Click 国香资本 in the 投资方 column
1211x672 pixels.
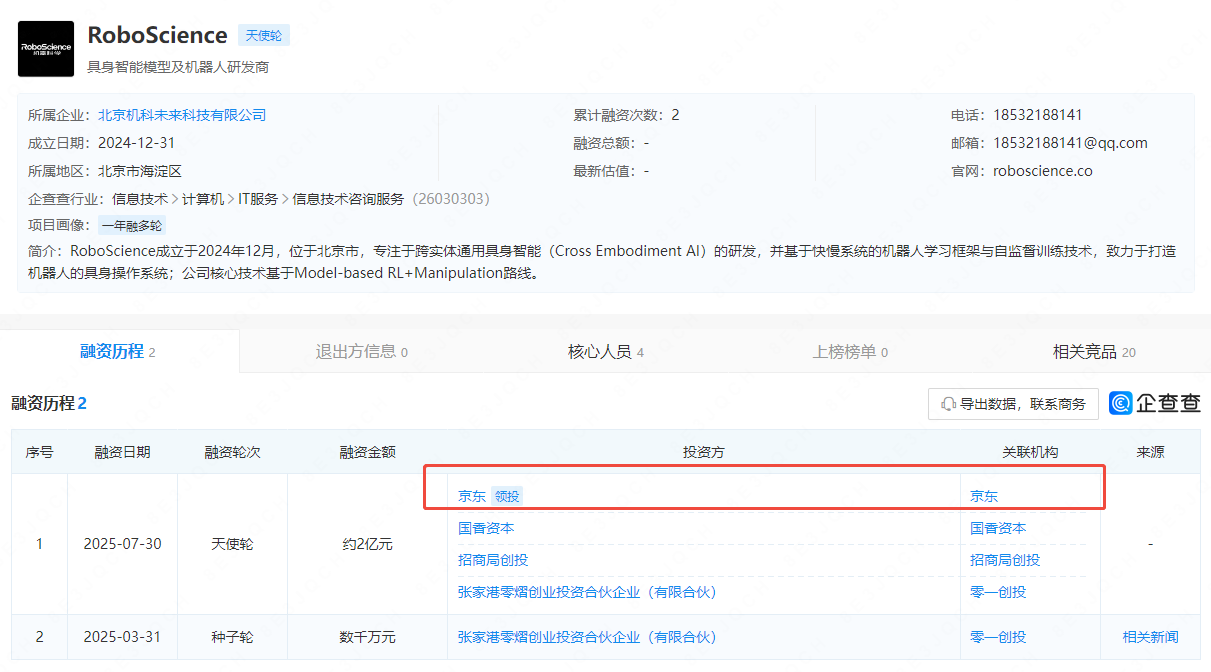(486, 528)
